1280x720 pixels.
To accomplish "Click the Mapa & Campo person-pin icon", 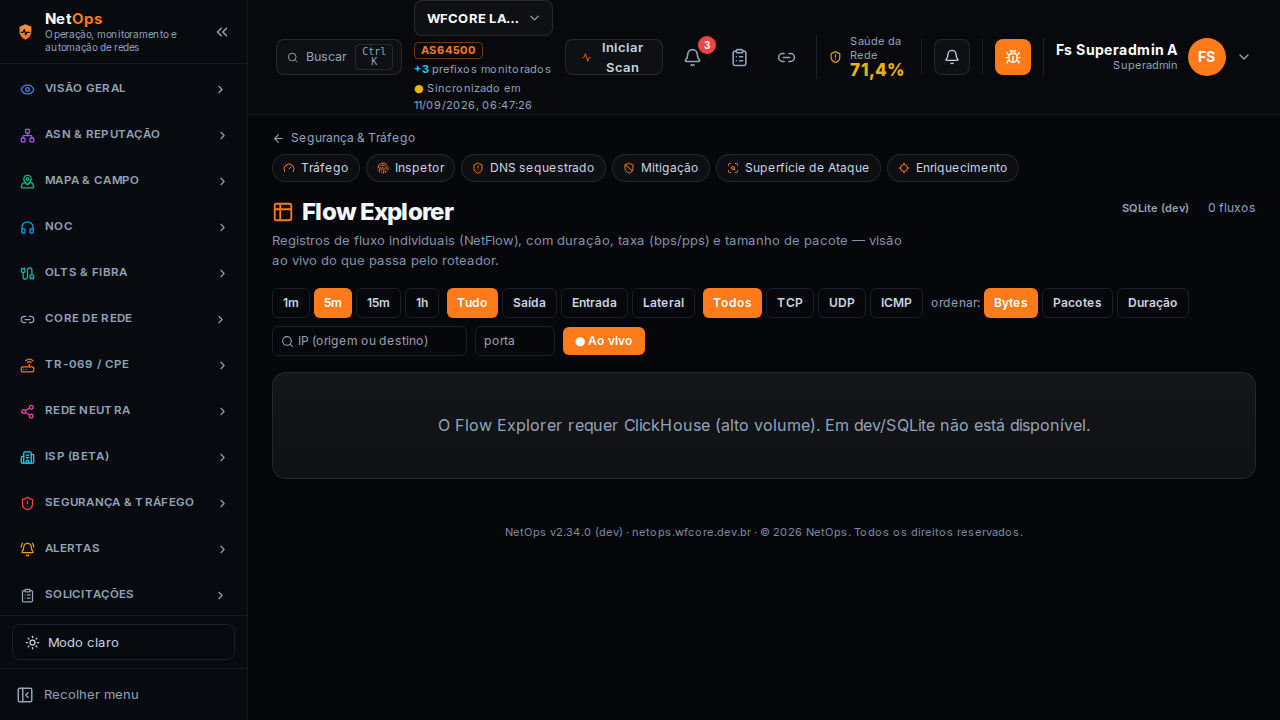I will pos(28,181).
